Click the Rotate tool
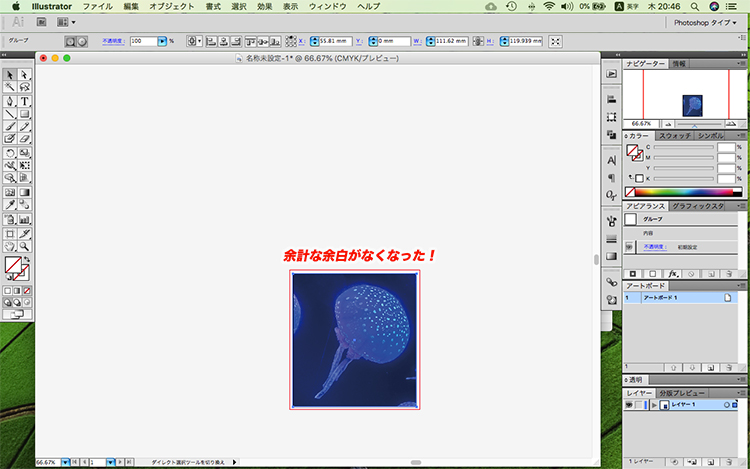 click(10, 153)
